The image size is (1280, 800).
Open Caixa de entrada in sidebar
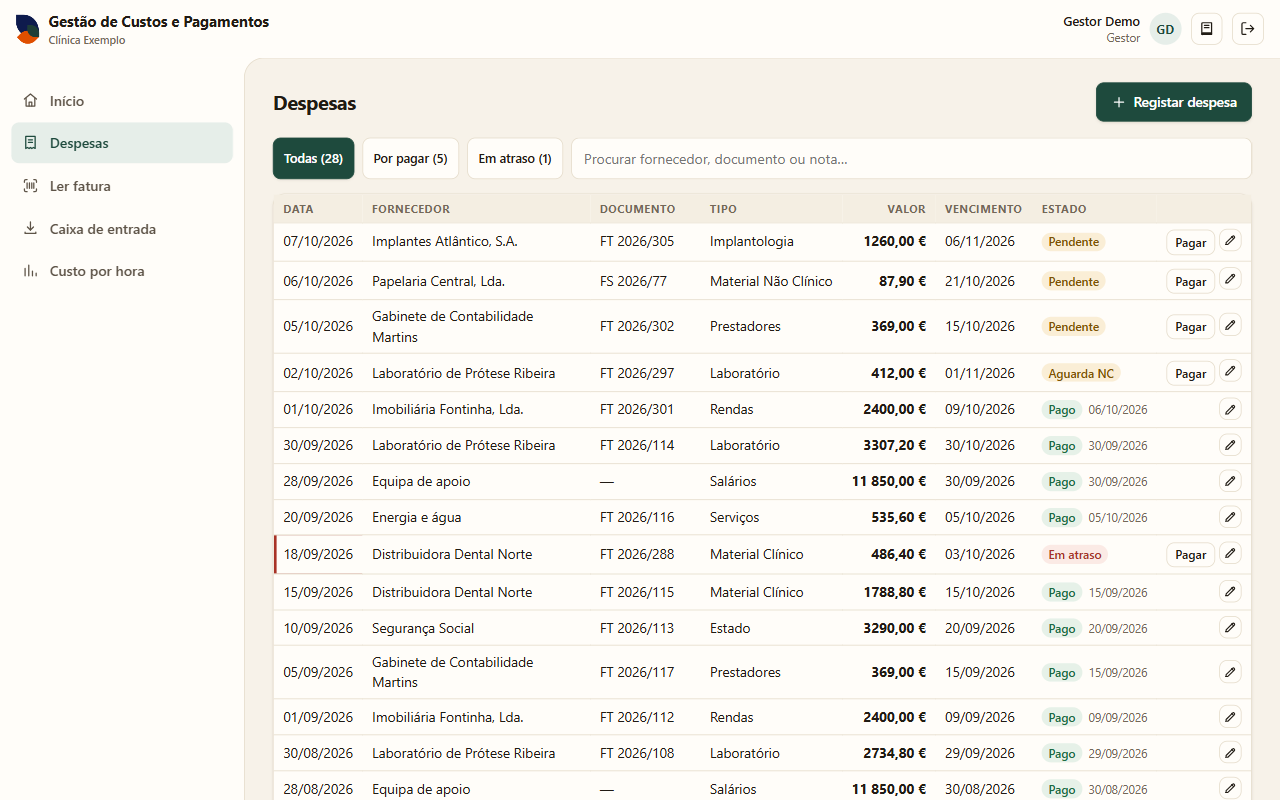[122, 229]
